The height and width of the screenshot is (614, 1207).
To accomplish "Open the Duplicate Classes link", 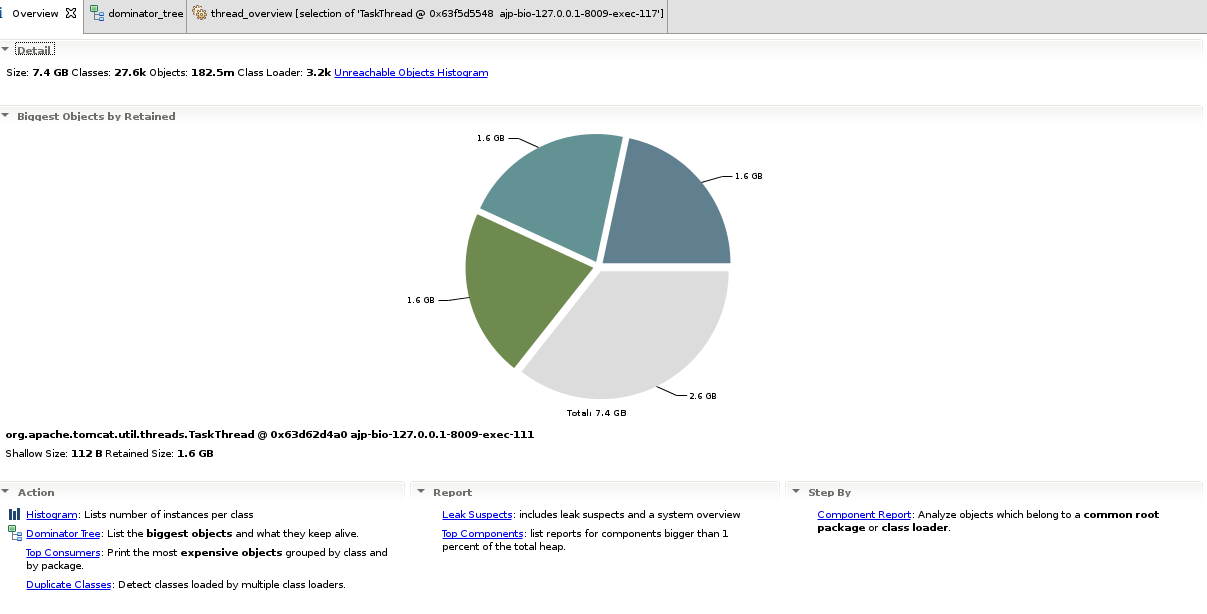I will pos(68,585).
